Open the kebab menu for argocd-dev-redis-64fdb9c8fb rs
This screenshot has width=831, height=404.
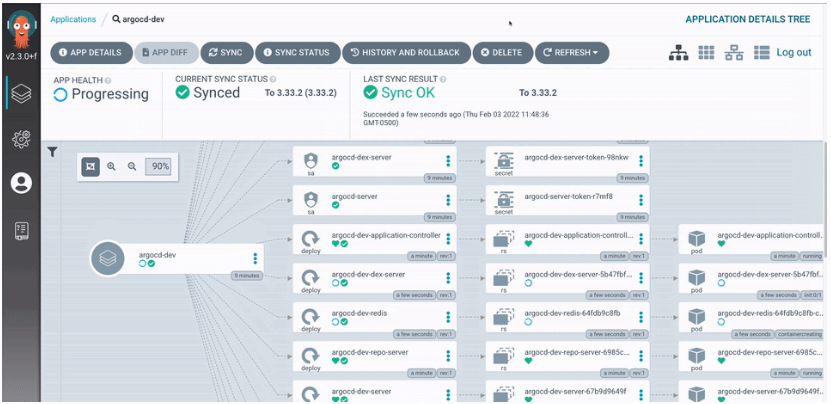point(641,317)
